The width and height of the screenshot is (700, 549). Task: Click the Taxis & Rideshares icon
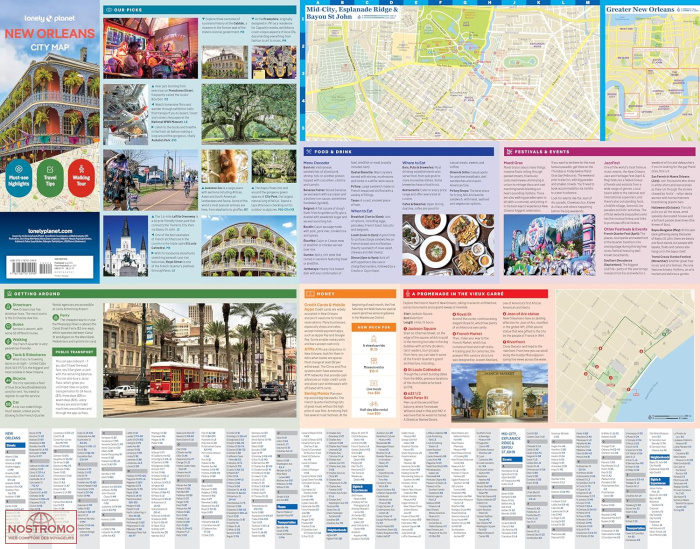click(x=8, y=356)
